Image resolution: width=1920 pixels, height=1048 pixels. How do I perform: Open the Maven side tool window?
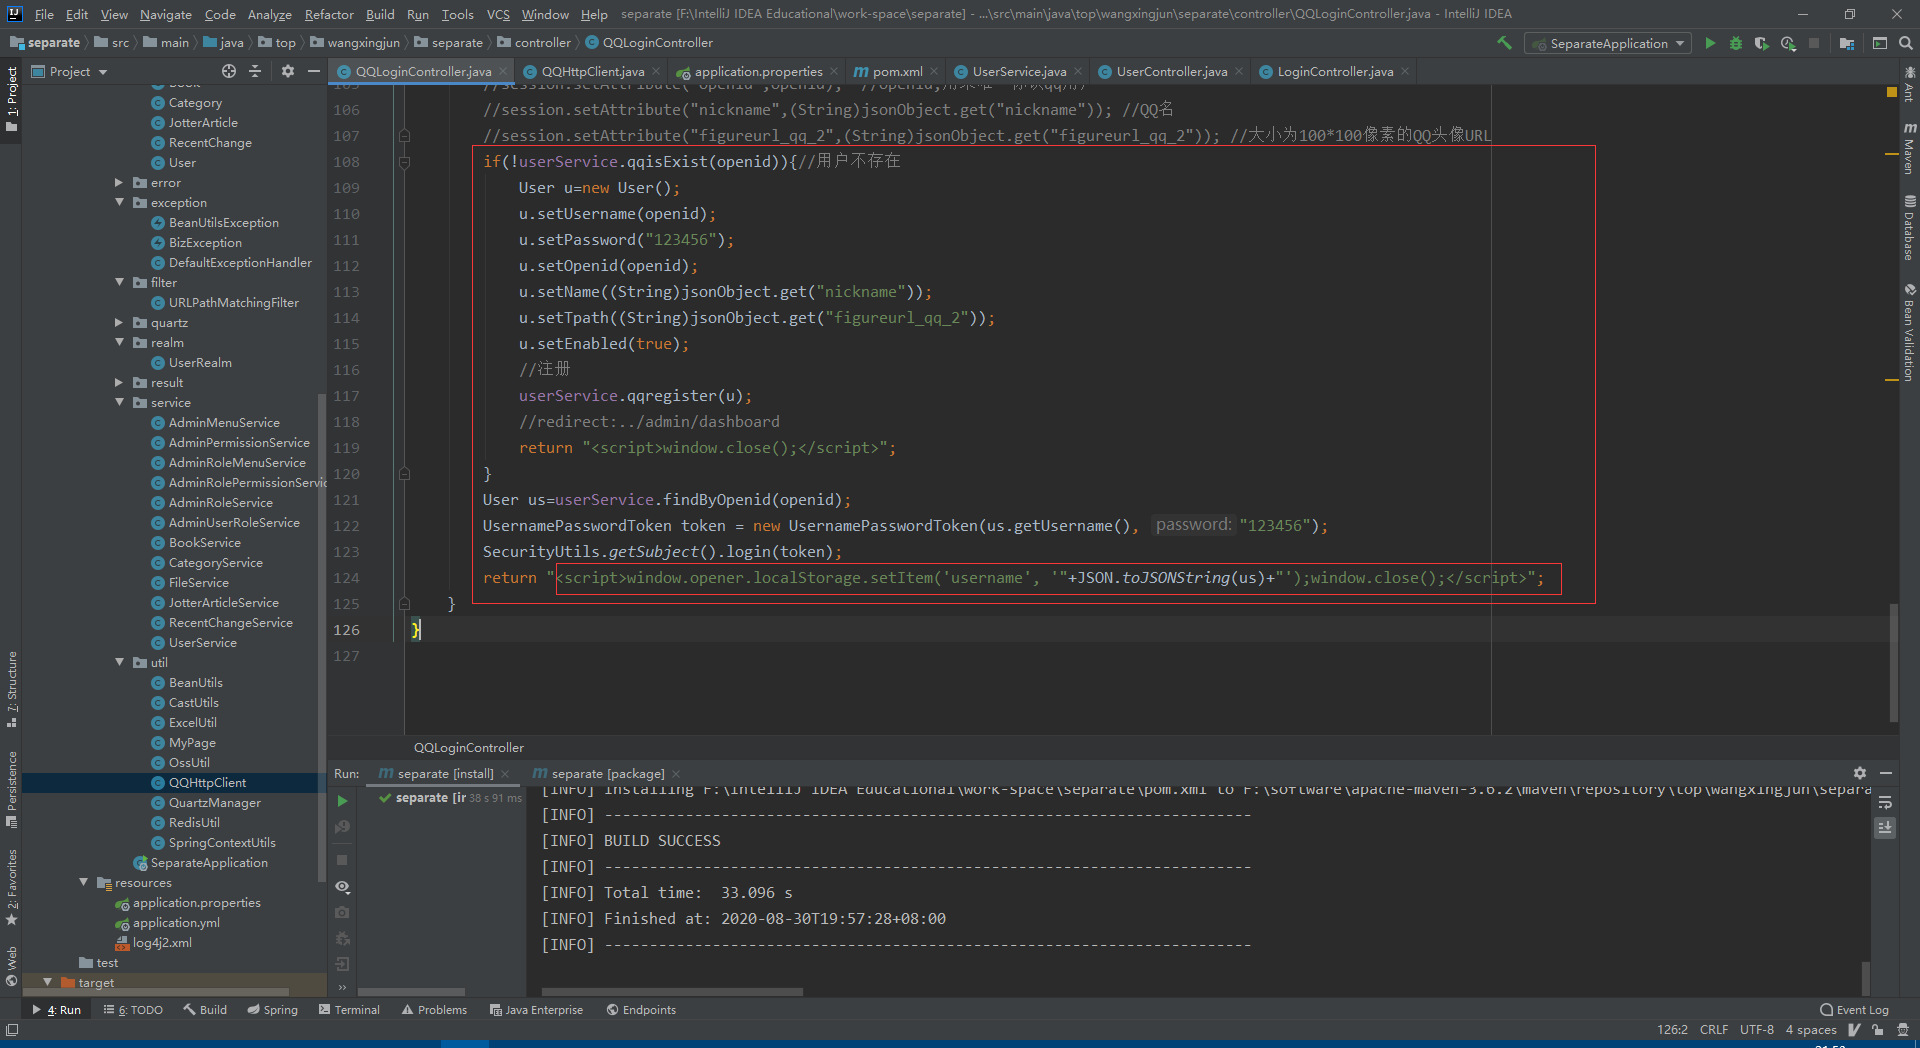(x=1909, y=148)
